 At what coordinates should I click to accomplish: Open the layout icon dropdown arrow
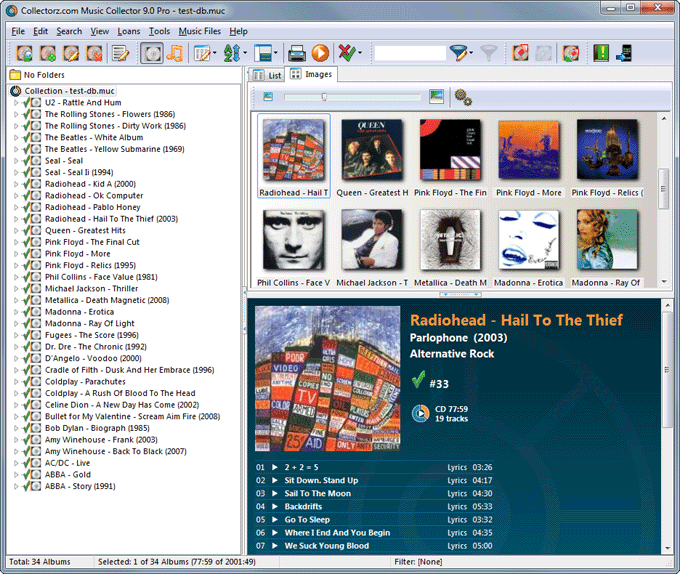275,53
